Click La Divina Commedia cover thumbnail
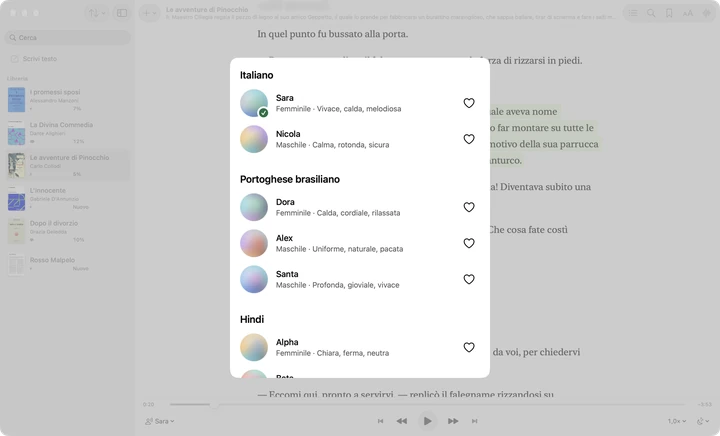This screenshot has width=720, height=436. tap(17, 133)
